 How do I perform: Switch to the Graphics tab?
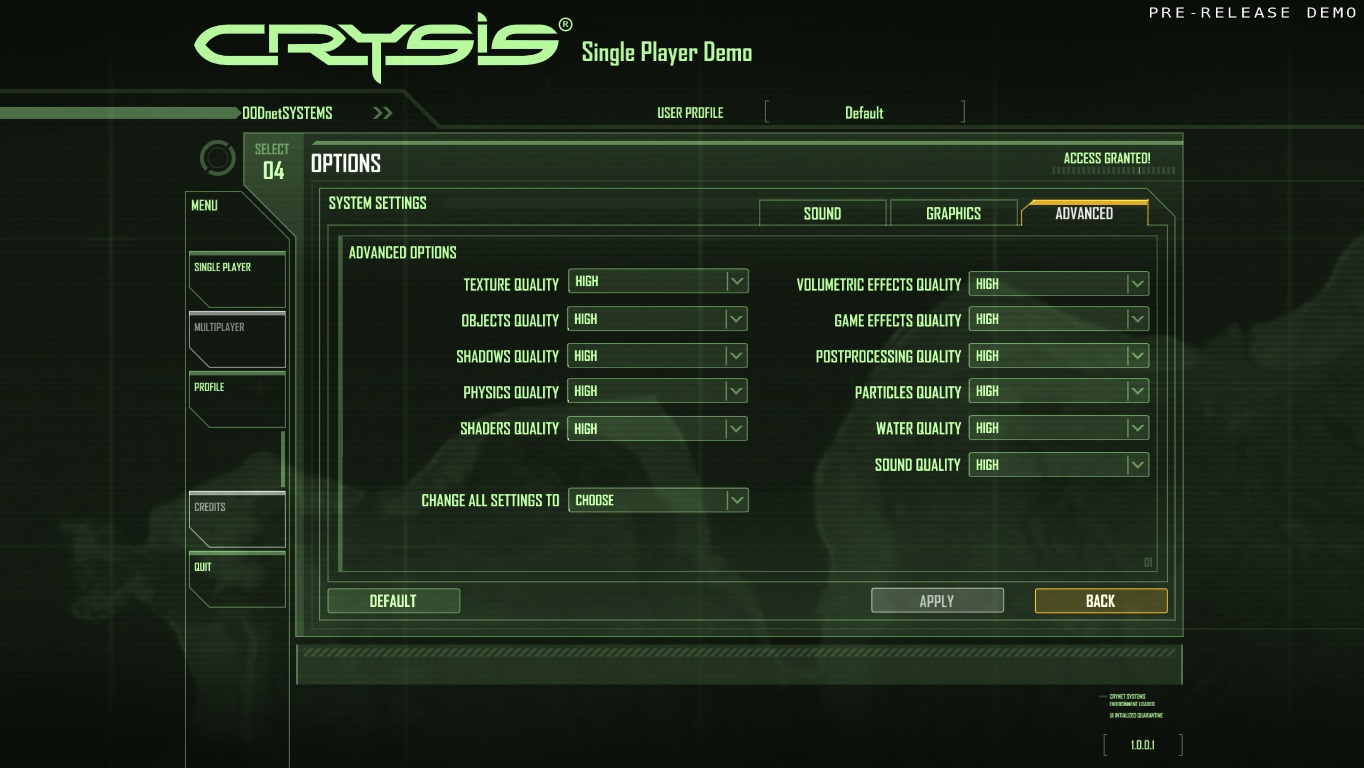click(x=953, y=213)
